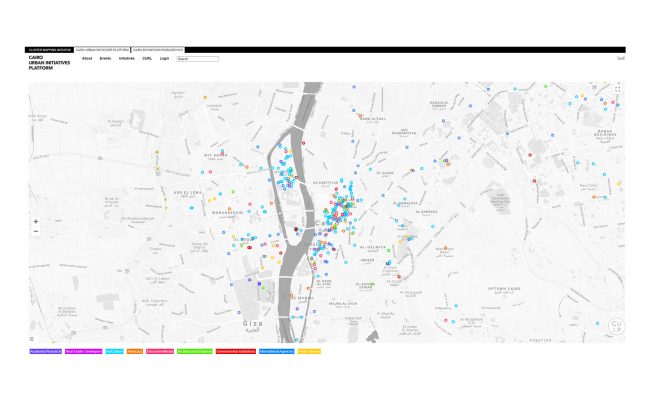Toggle fullscreen map view icon

[618, 89]
